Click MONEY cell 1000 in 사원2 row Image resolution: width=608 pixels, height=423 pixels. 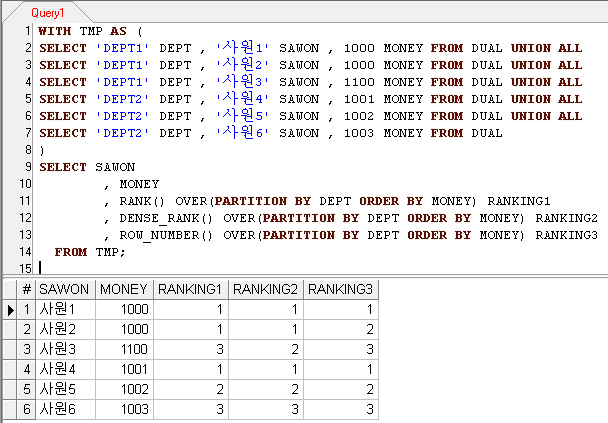point(124,330)
